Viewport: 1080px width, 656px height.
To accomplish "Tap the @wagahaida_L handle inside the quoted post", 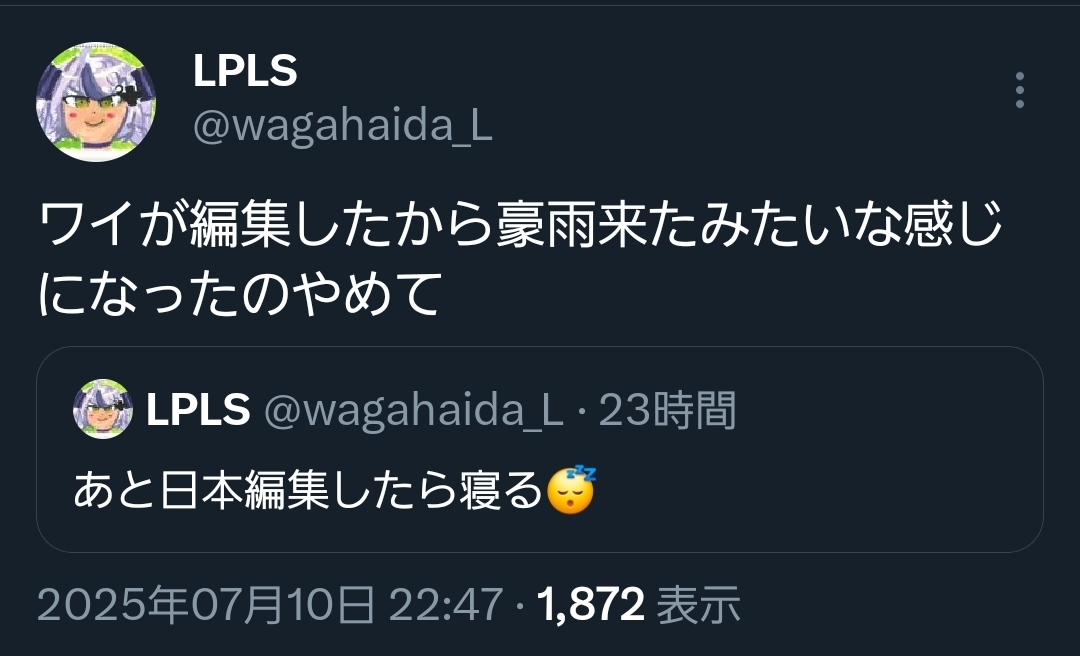I will coord(413,410).
